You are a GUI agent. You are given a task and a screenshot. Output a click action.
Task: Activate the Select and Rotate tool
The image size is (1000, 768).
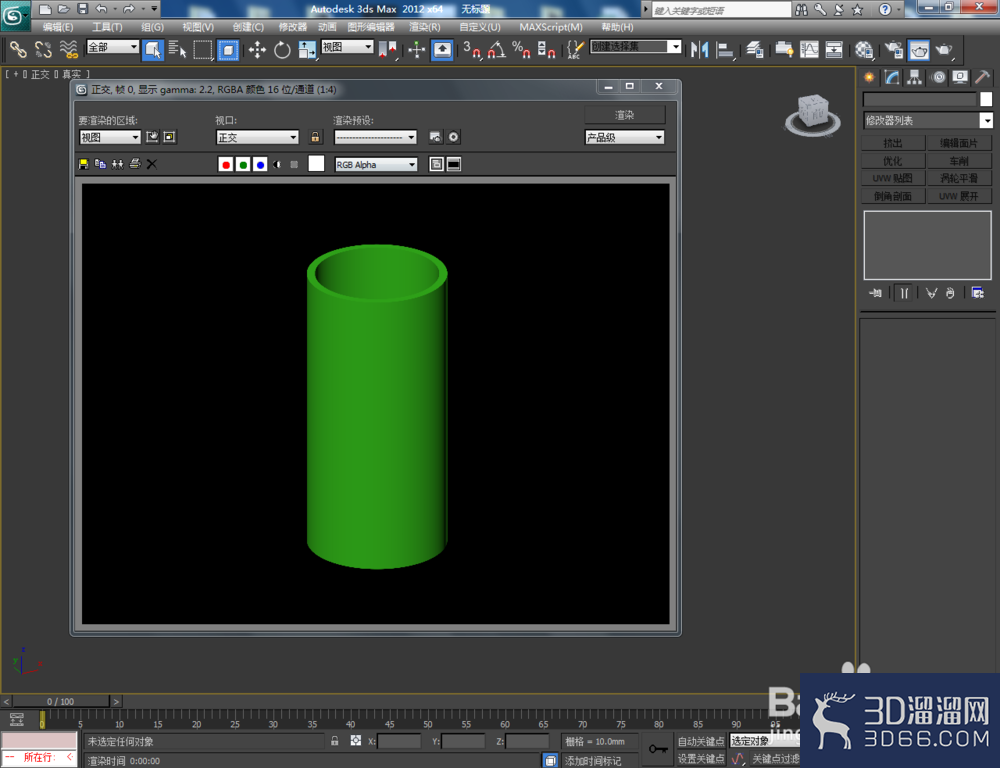click(x=282, y=50)
